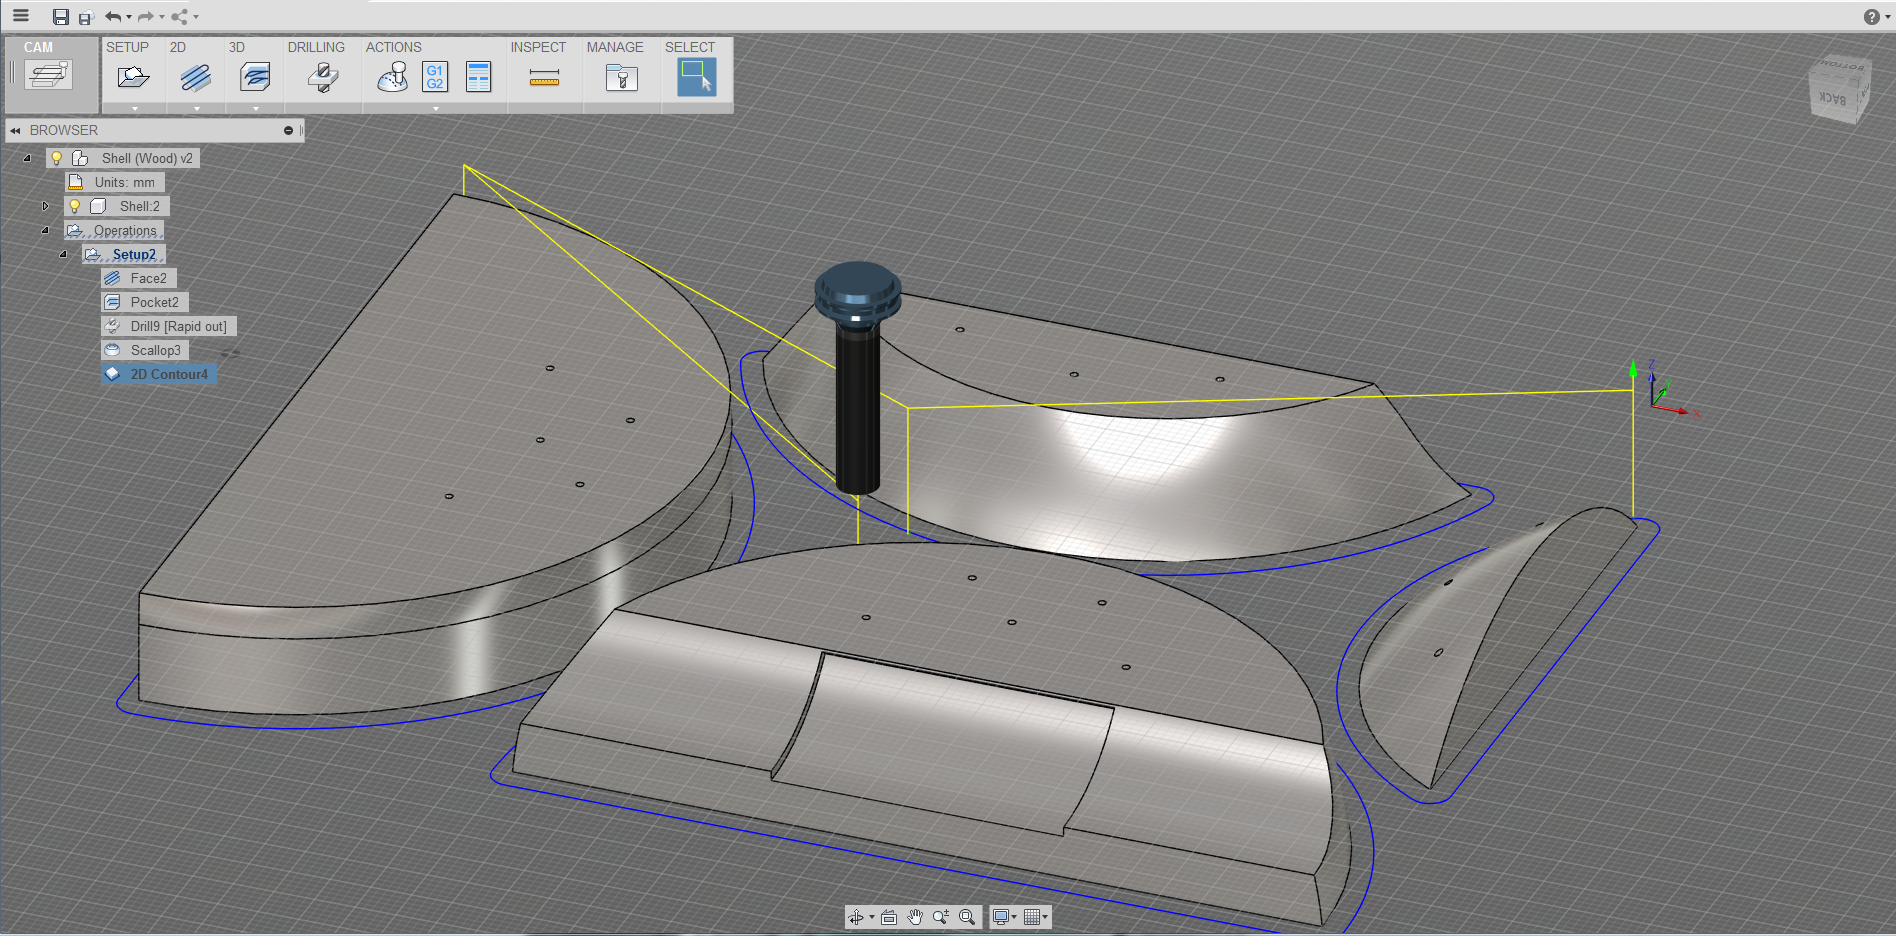Activate the Select tool
Image resolution: width=1896 pixels, height=936 pixels.
696,77
